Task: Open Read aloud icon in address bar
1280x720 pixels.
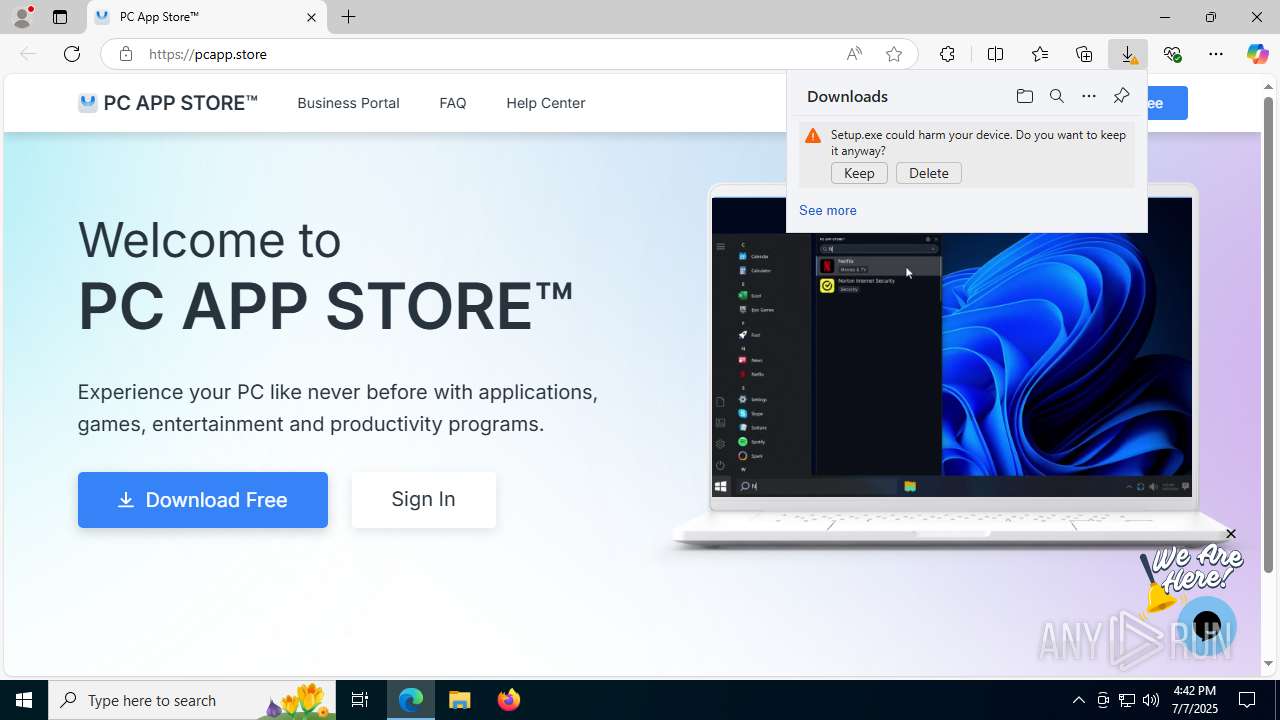Action: (x=854, y=54)
